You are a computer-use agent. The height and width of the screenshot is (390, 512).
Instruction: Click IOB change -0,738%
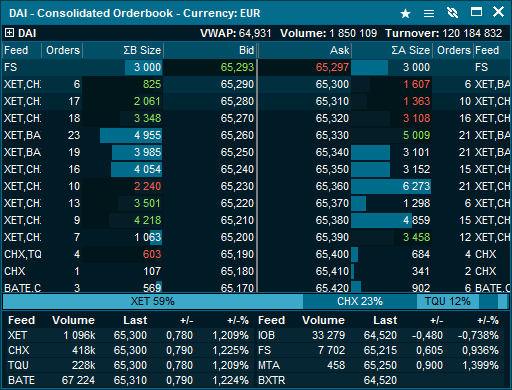(478, 335)
